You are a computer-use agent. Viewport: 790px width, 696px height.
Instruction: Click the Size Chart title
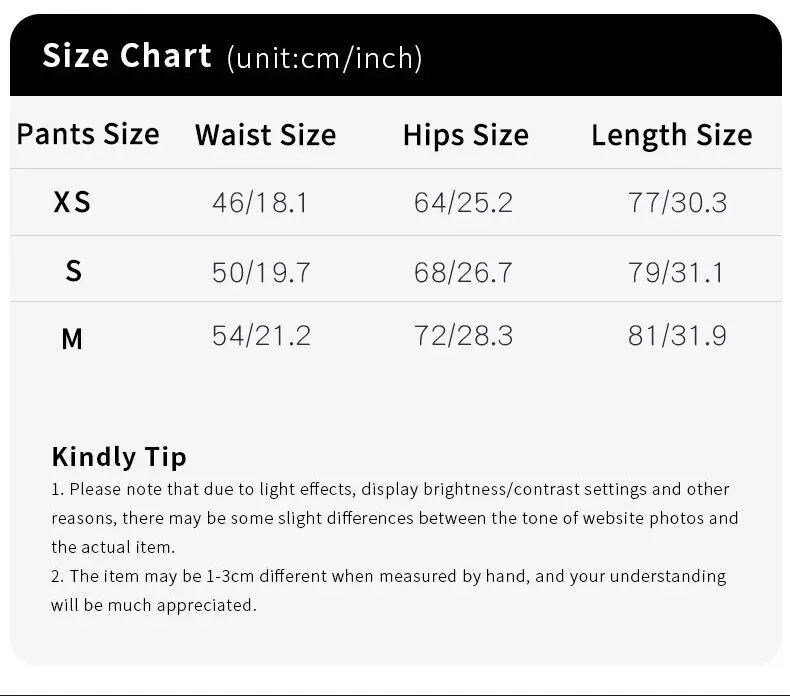(x=126, y=56)
